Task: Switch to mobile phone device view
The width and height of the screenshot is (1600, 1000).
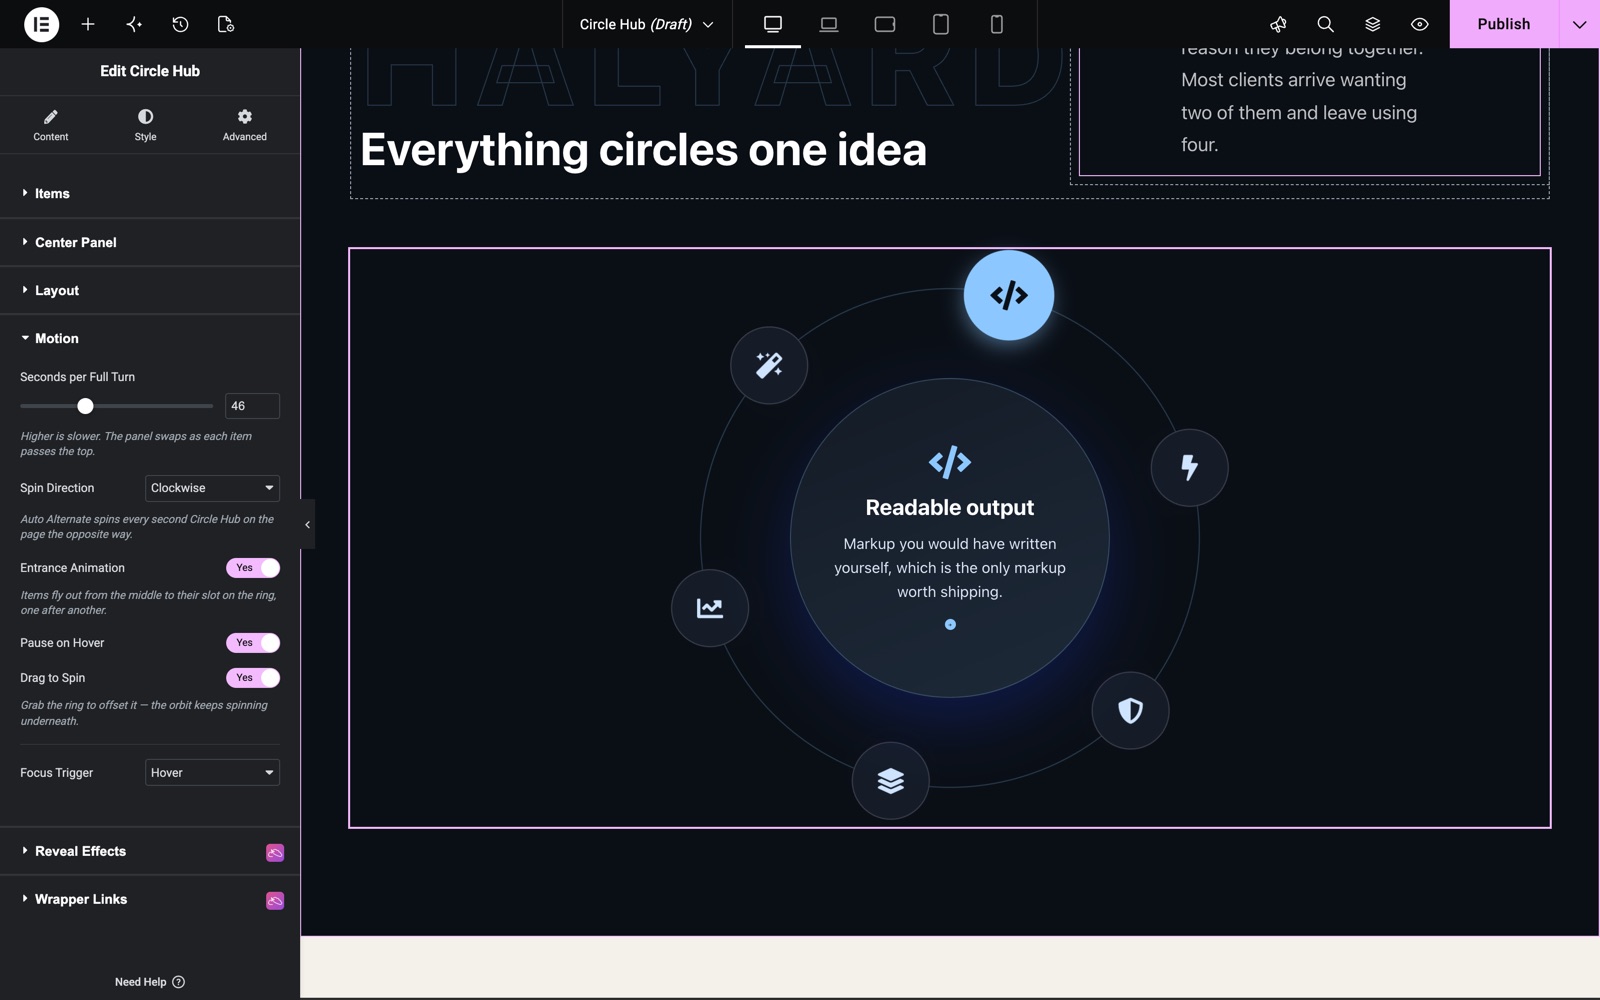Action: (997, 24)
